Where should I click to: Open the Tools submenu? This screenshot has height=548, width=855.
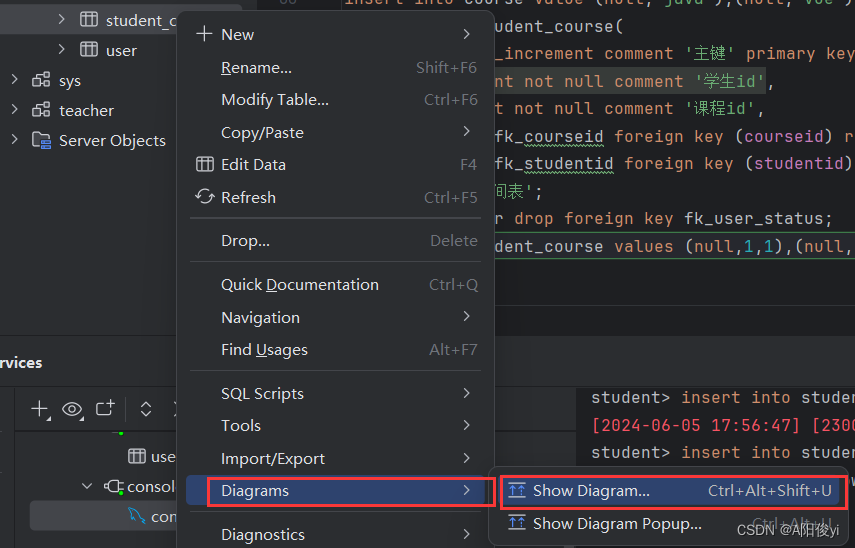coord(466,425)
